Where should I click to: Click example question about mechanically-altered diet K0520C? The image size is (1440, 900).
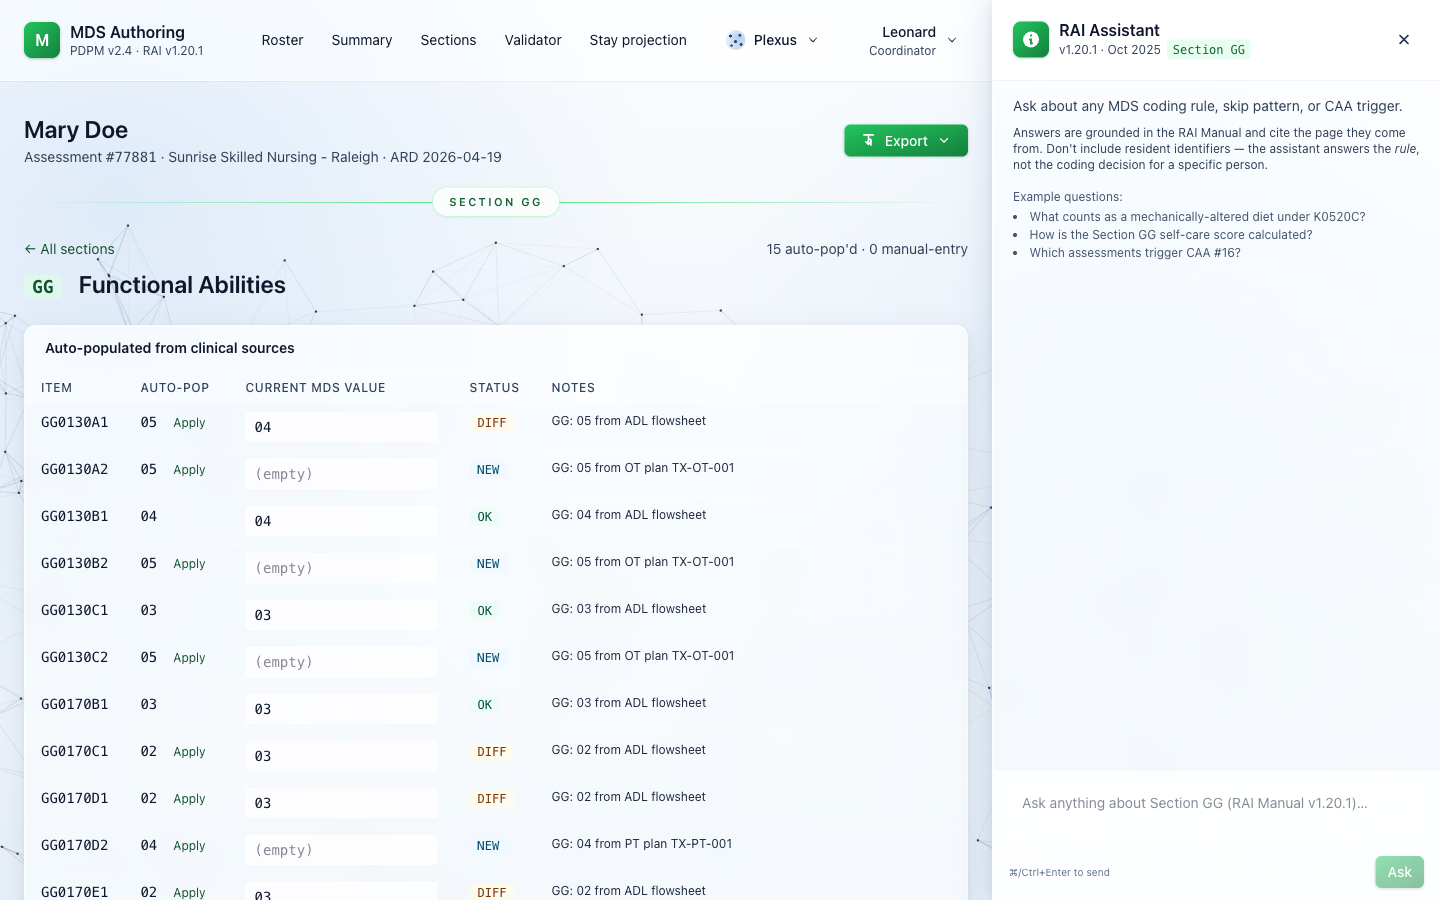(x=1197, y=217)
